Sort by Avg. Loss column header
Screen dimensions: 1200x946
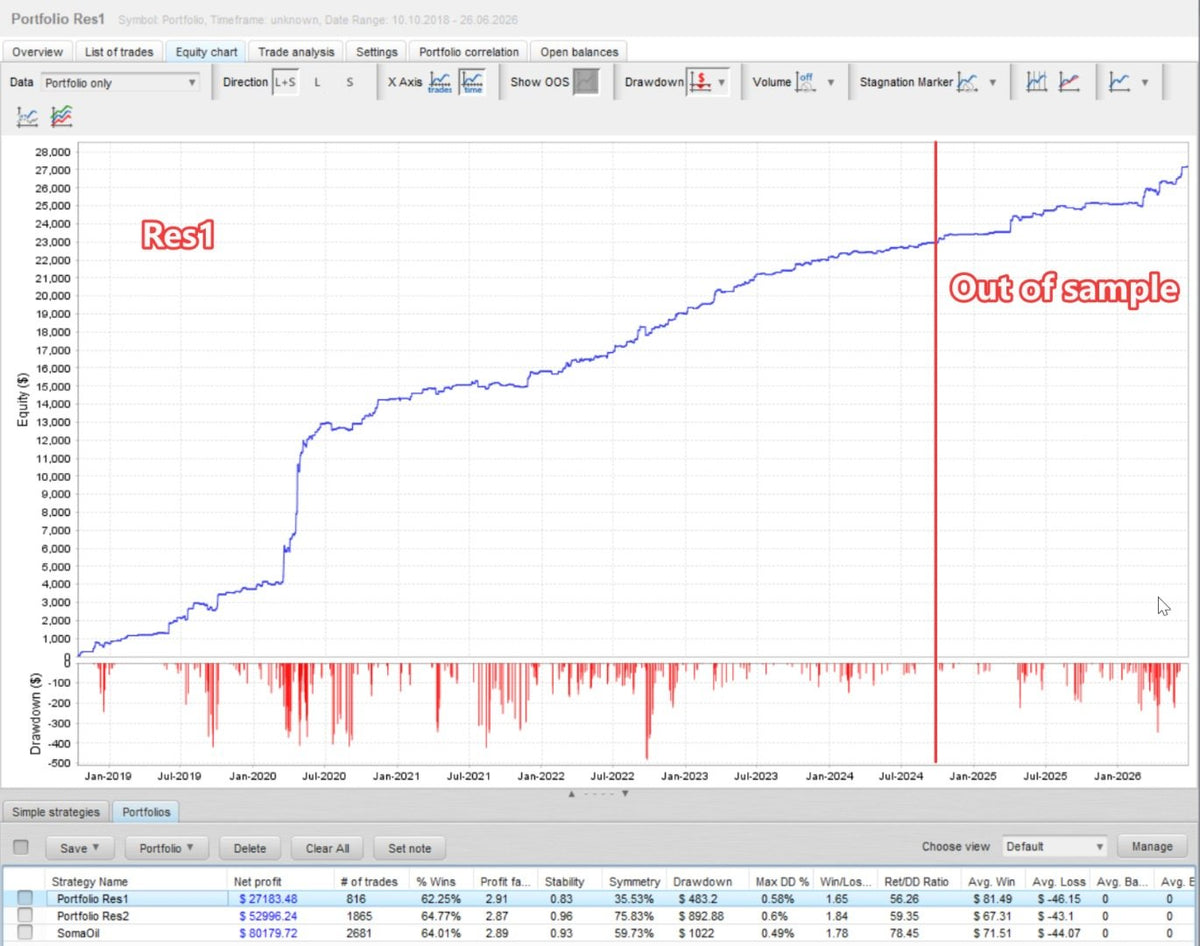(x=1058, y=881)
